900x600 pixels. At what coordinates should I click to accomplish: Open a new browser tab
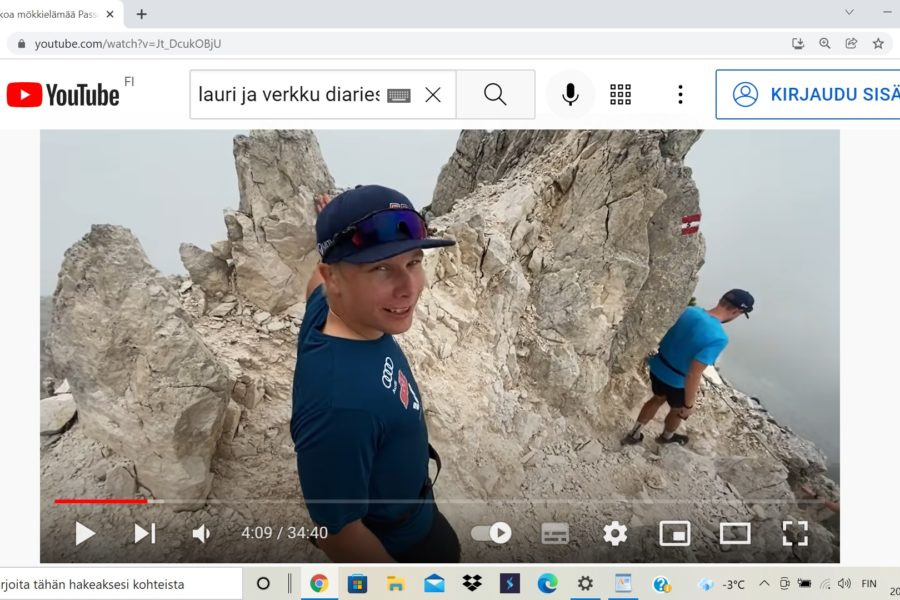tap(141, 14)
